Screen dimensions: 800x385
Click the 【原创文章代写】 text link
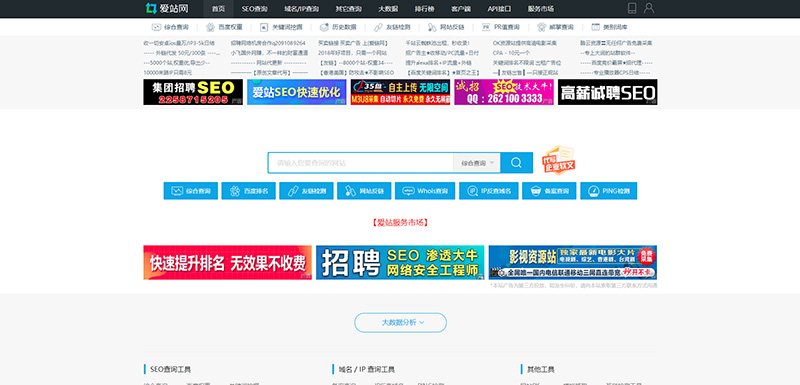[x=269, y=73]
